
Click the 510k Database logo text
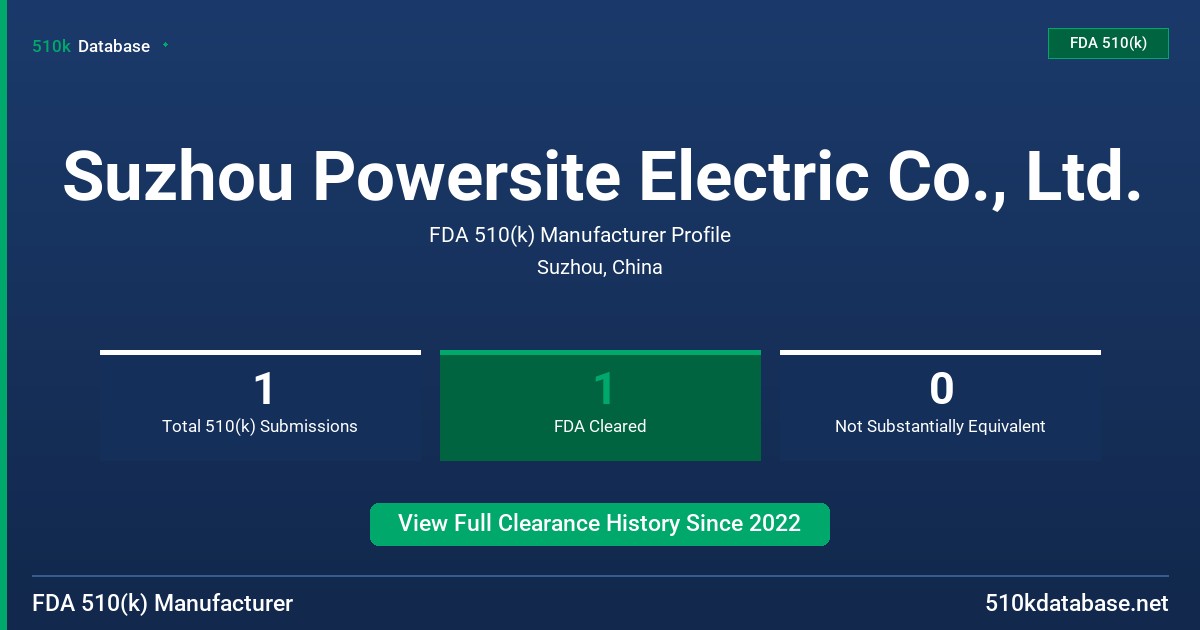pyautogui.click(x=91, y=46)
